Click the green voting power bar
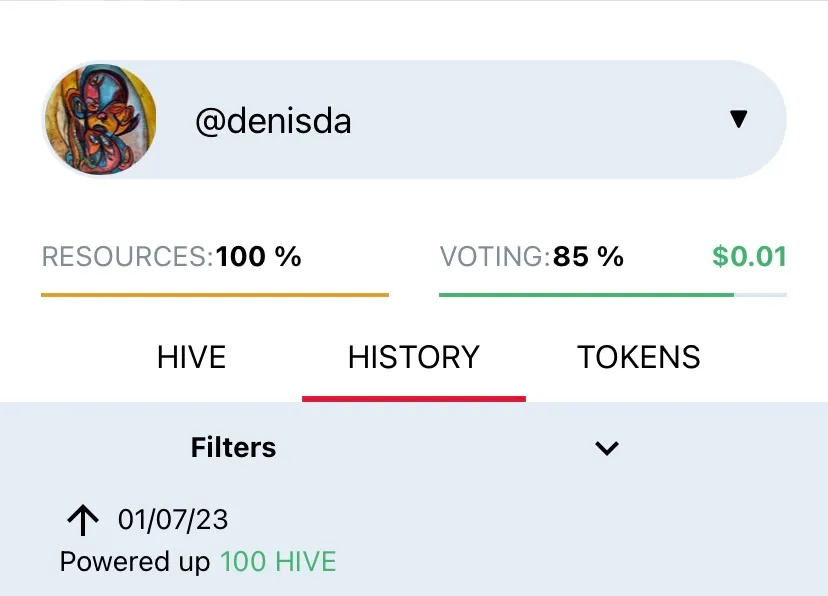 point(586,295)
